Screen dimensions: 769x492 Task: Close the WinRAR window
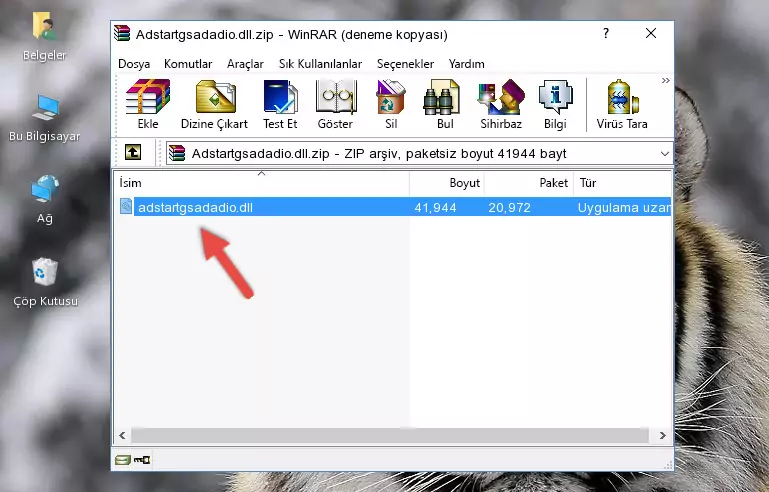pos(651,33)
